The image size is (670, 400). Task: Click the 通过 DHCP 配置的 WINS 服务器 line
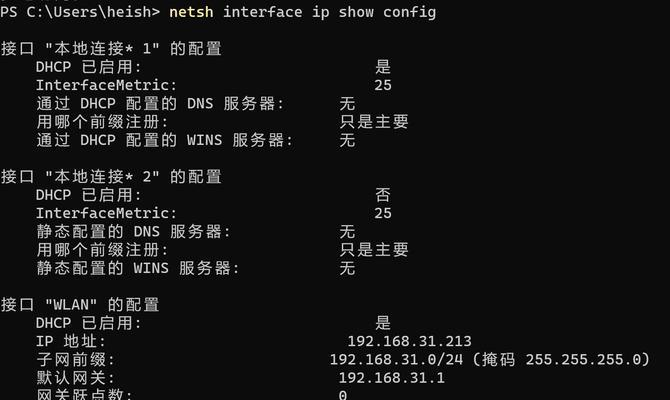(196, 140)
